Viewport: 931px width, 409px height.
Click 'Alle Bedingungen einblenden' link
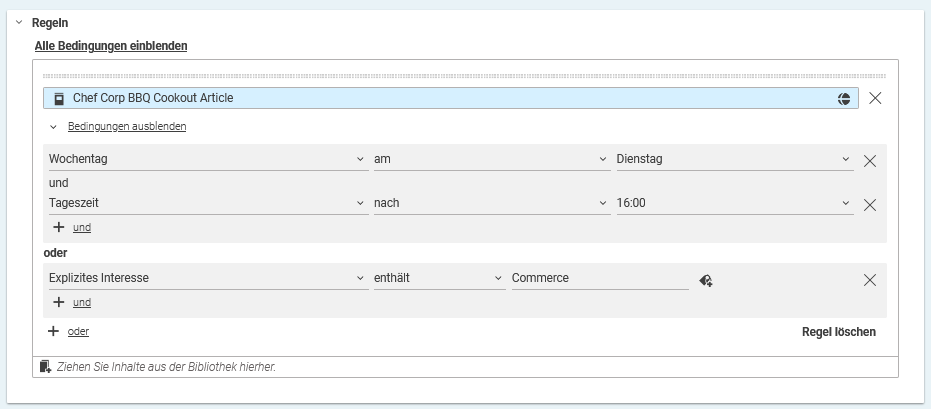point(111,46)
